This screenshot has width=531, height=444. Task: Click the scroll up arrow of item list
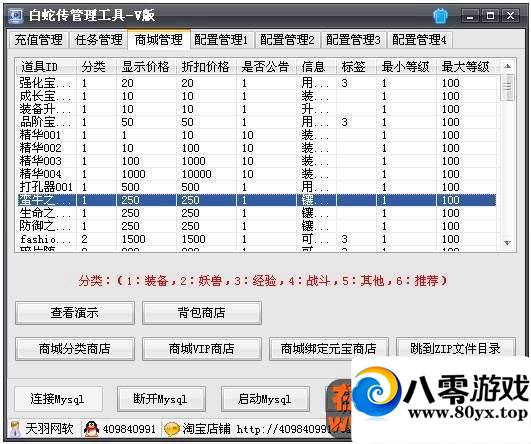click(507, 66)
